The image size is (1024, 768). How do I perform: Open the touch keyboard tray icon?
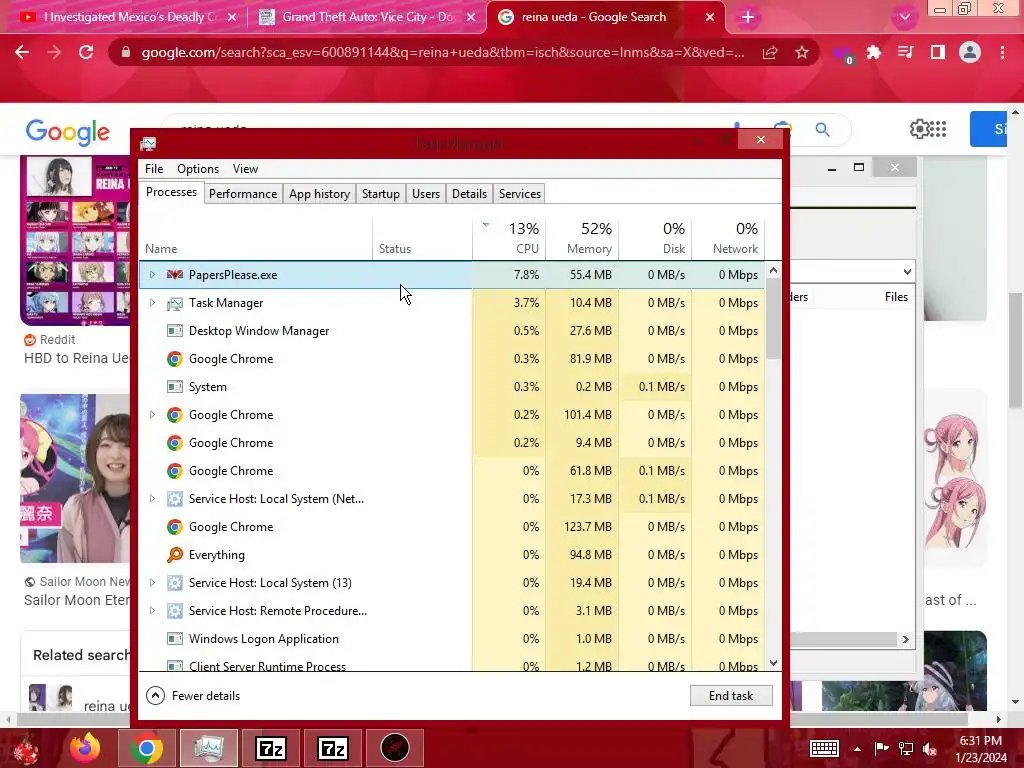824,748
